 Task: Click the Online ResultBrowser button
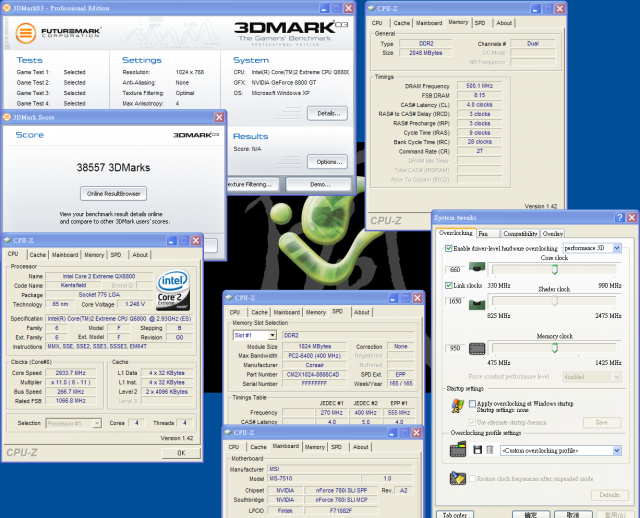coord(113,194)
